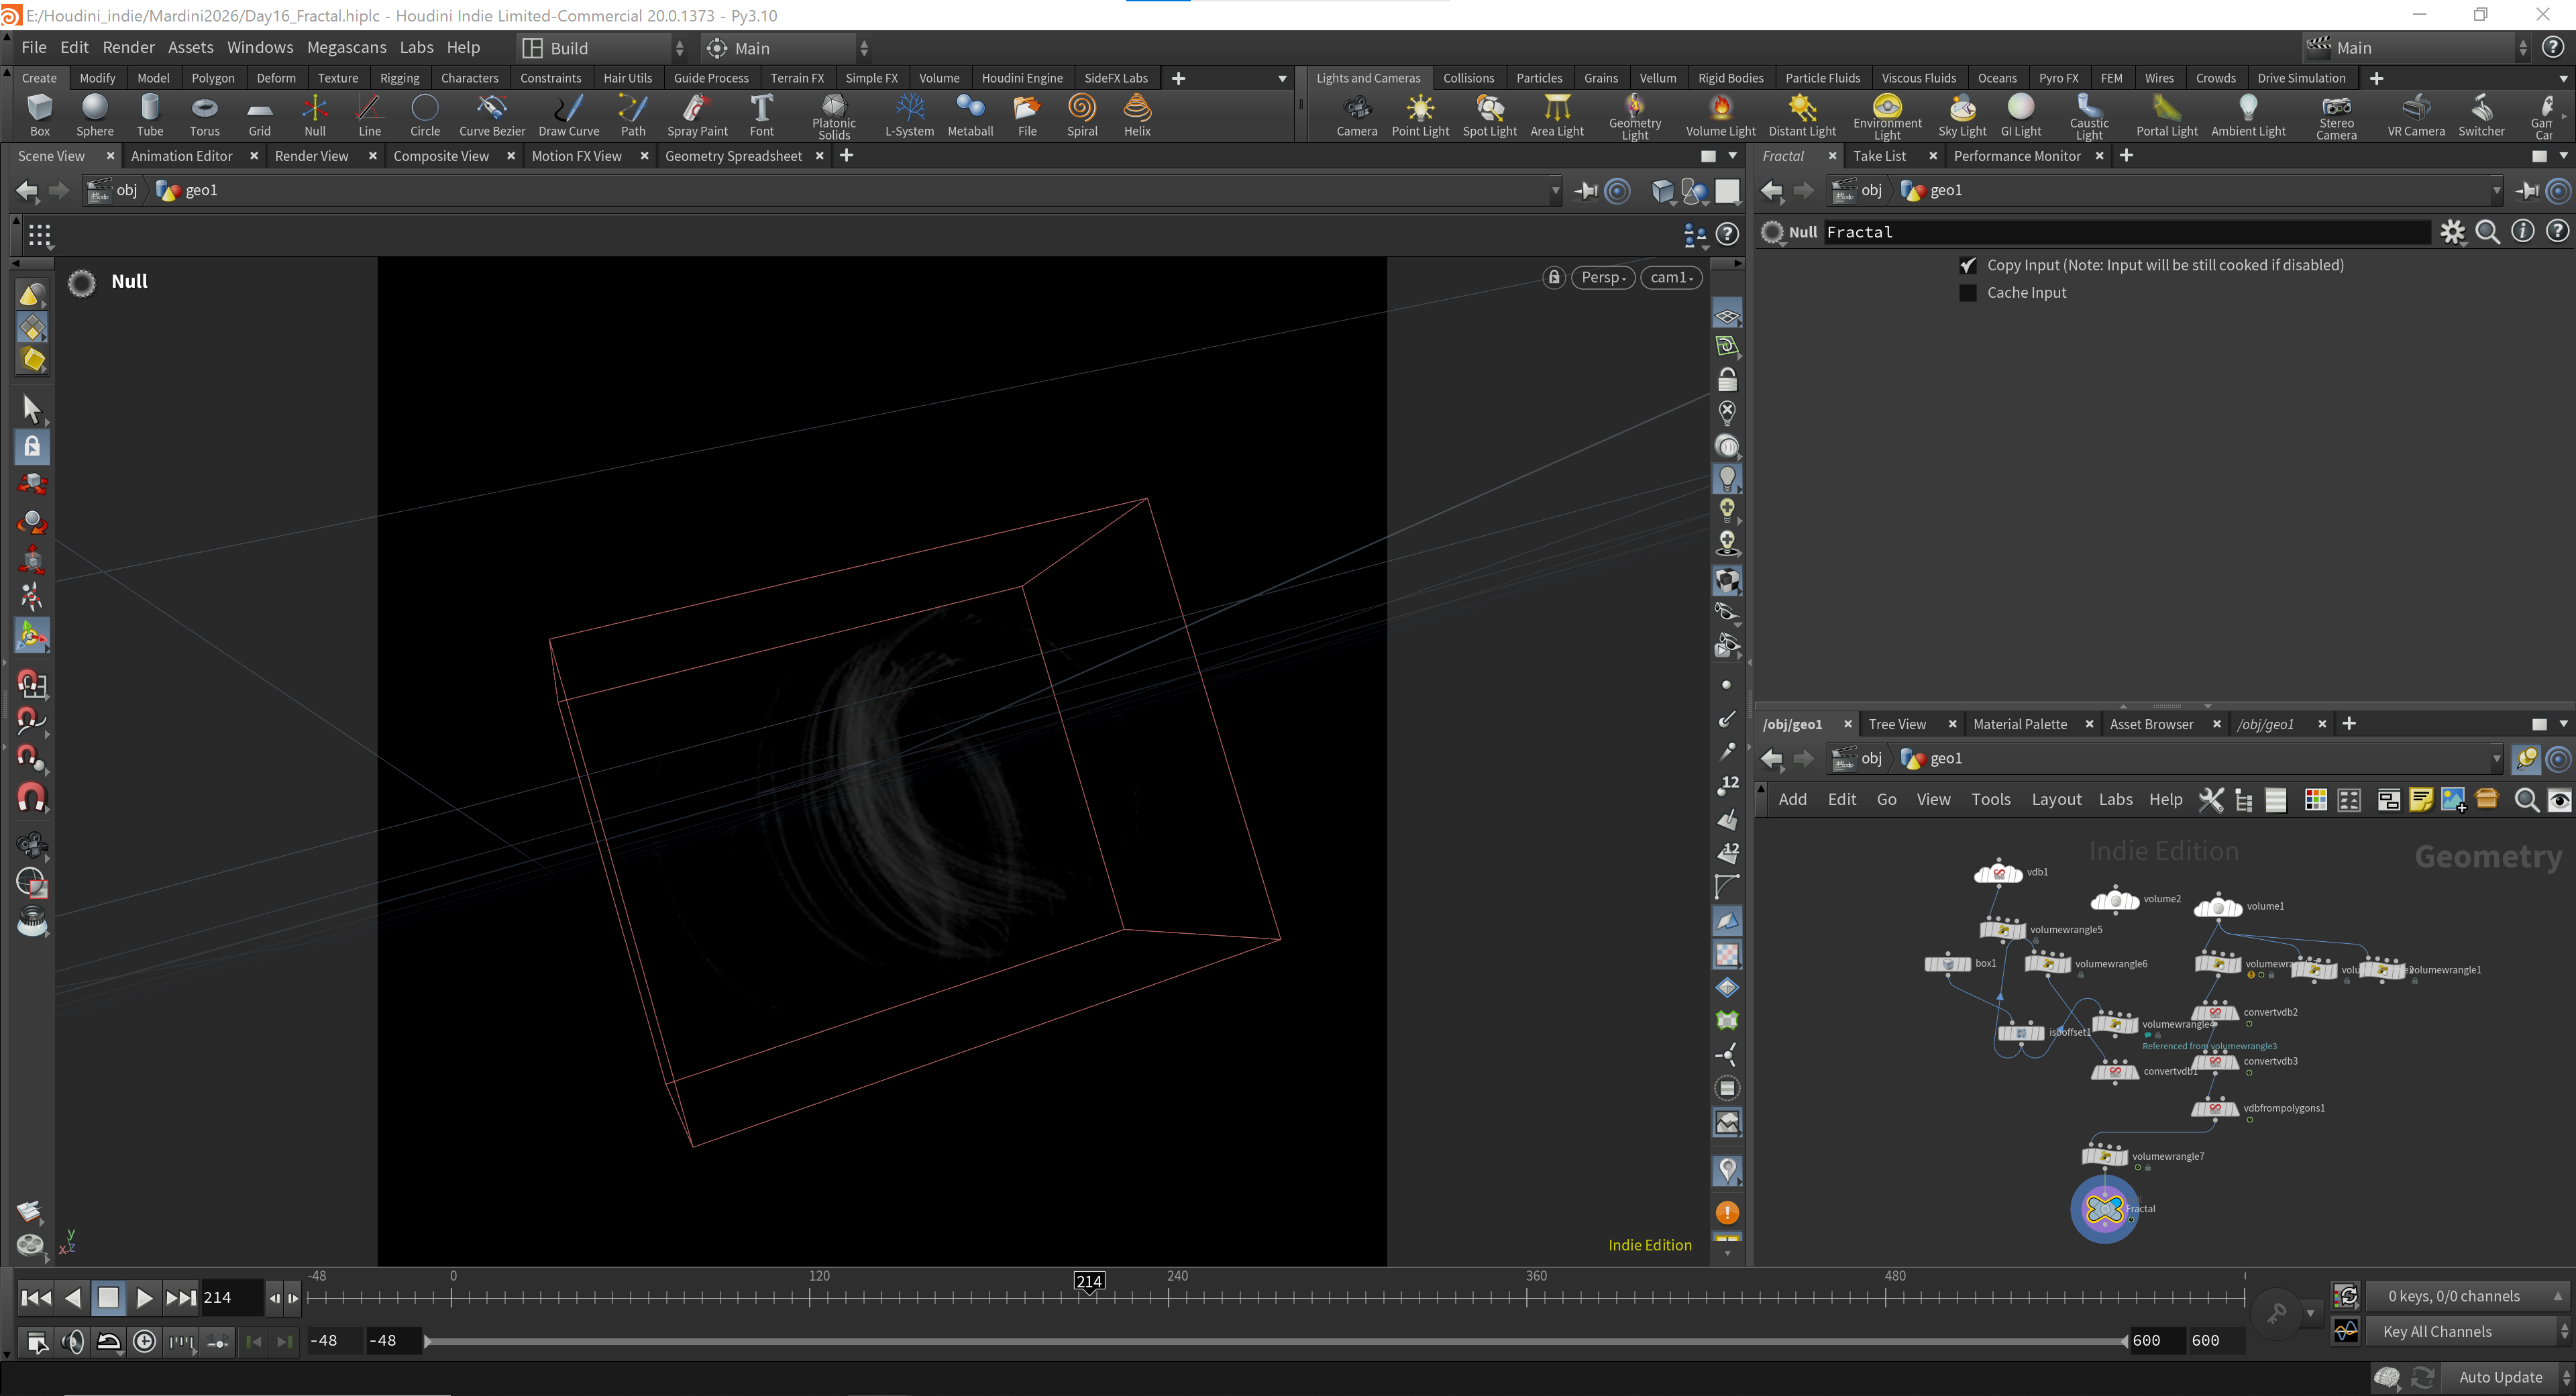This screenshot has height=1396, width=2576.
Task: Disable the Copy Input checkbox
Action: tap(1968, 265)
